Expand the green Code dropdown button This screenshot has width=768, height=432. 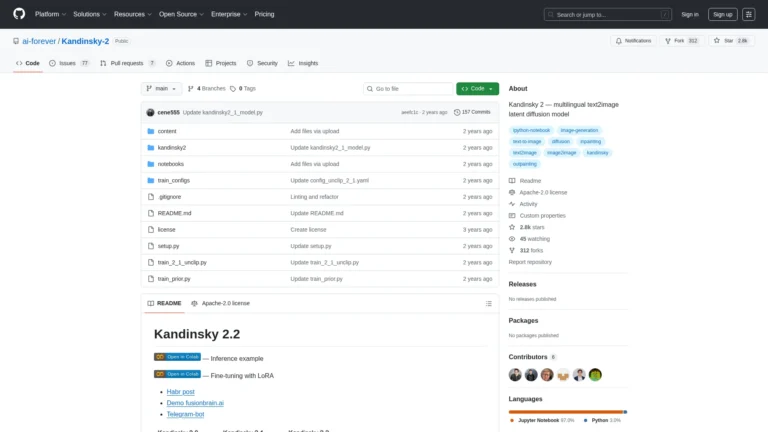[477, 89]
